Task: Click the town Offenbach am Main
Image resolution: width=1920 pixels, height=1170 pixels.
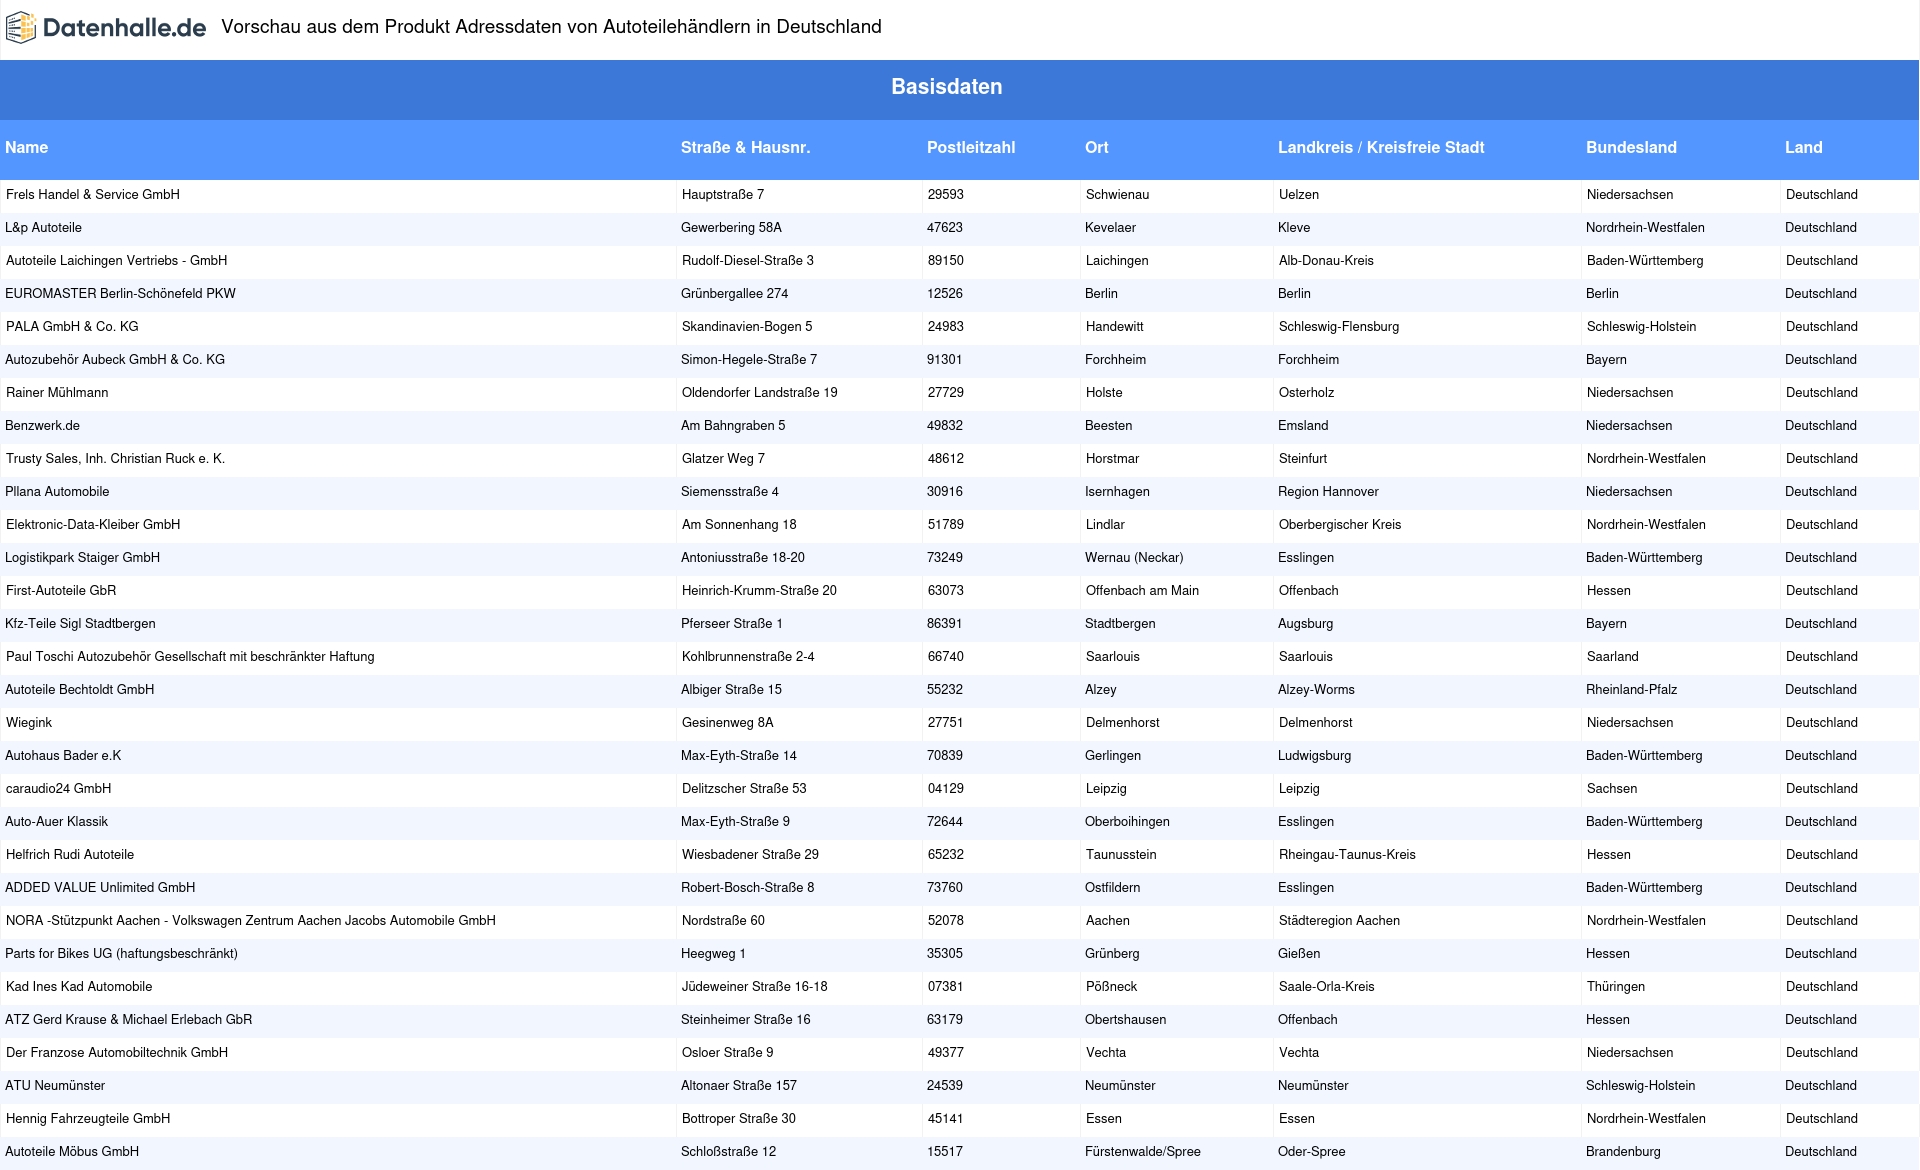Action: tap(1143, 591)
